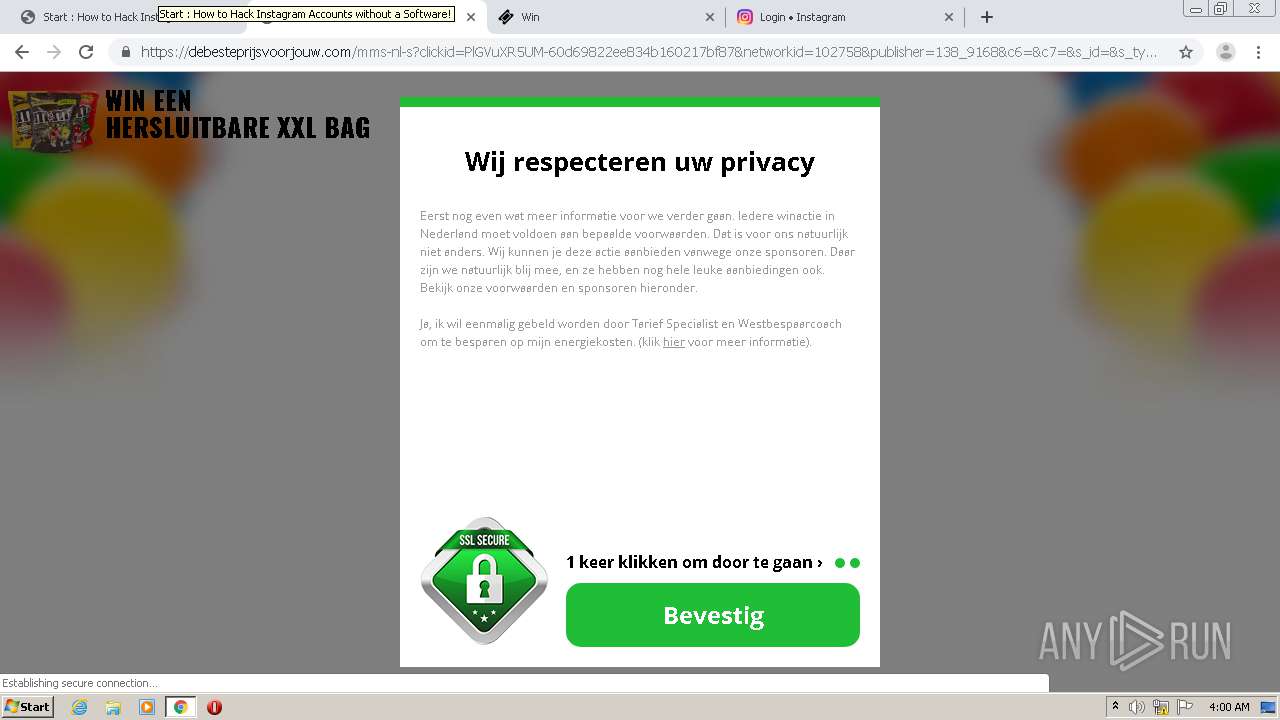
Task: Click the padlock site info icon
Action: coord(126,52)
